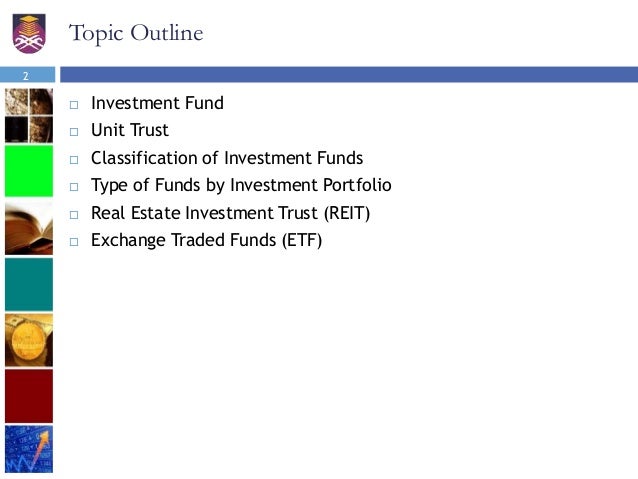638x479 pixels.
Task: Click Exchange Traded Funds (ETF) text
Action: tap(207, 241)
